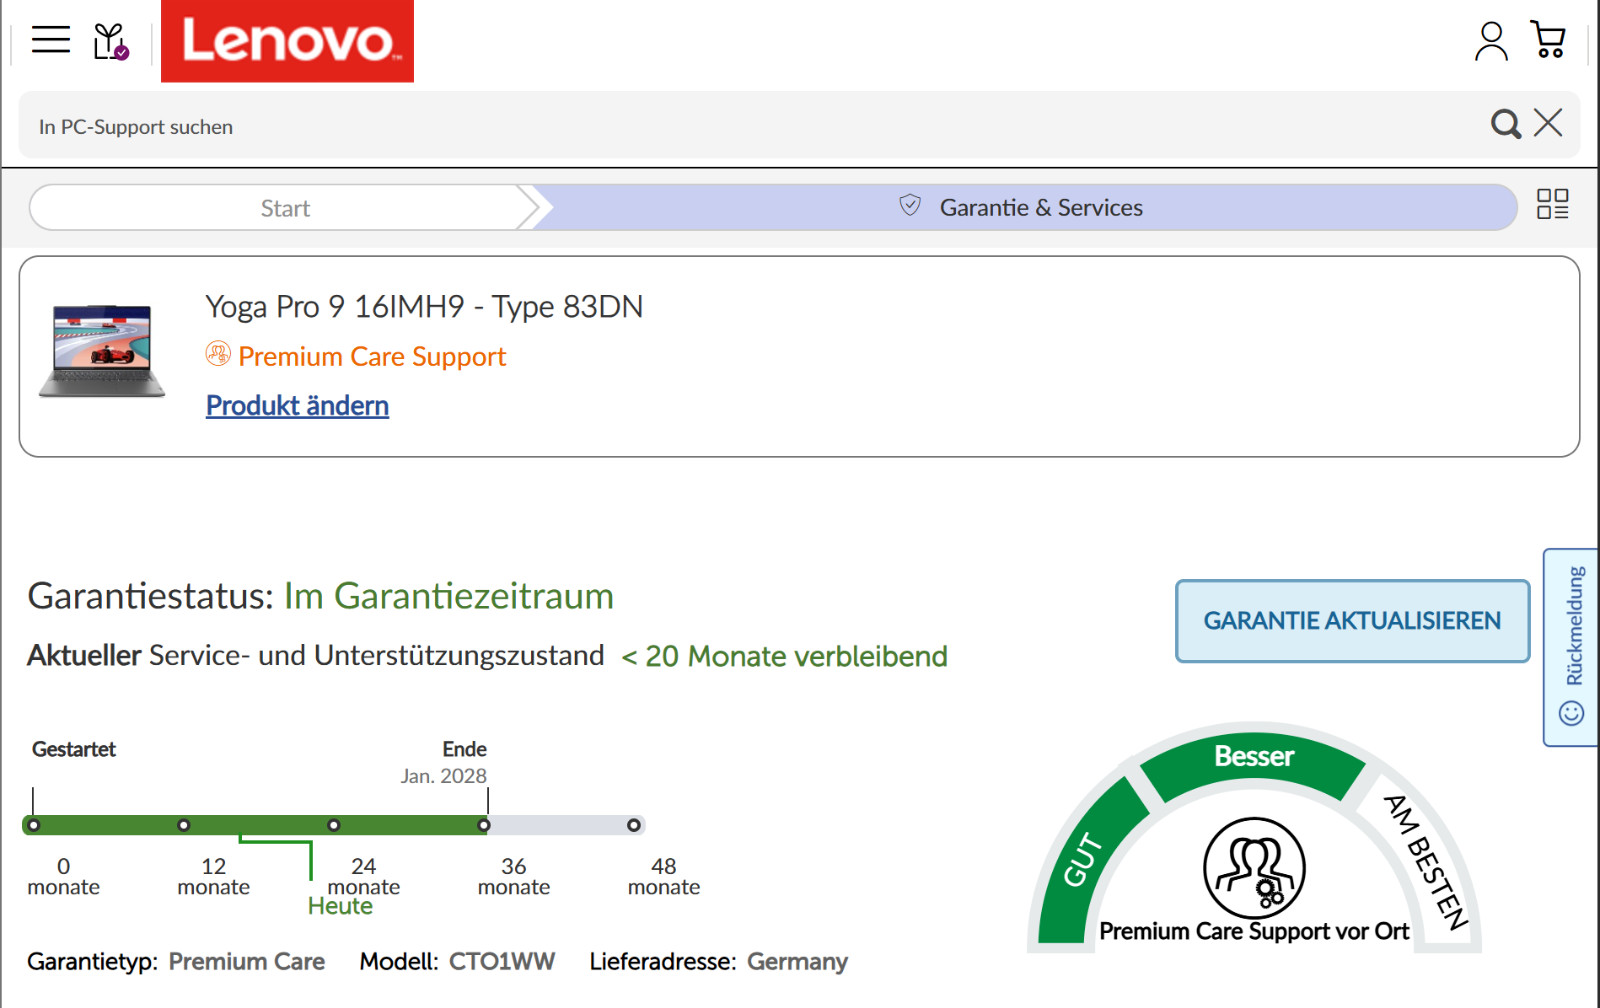Click the GARANTIE AKTUALISIEREN button
1600x1008 pixels.
1352,621
